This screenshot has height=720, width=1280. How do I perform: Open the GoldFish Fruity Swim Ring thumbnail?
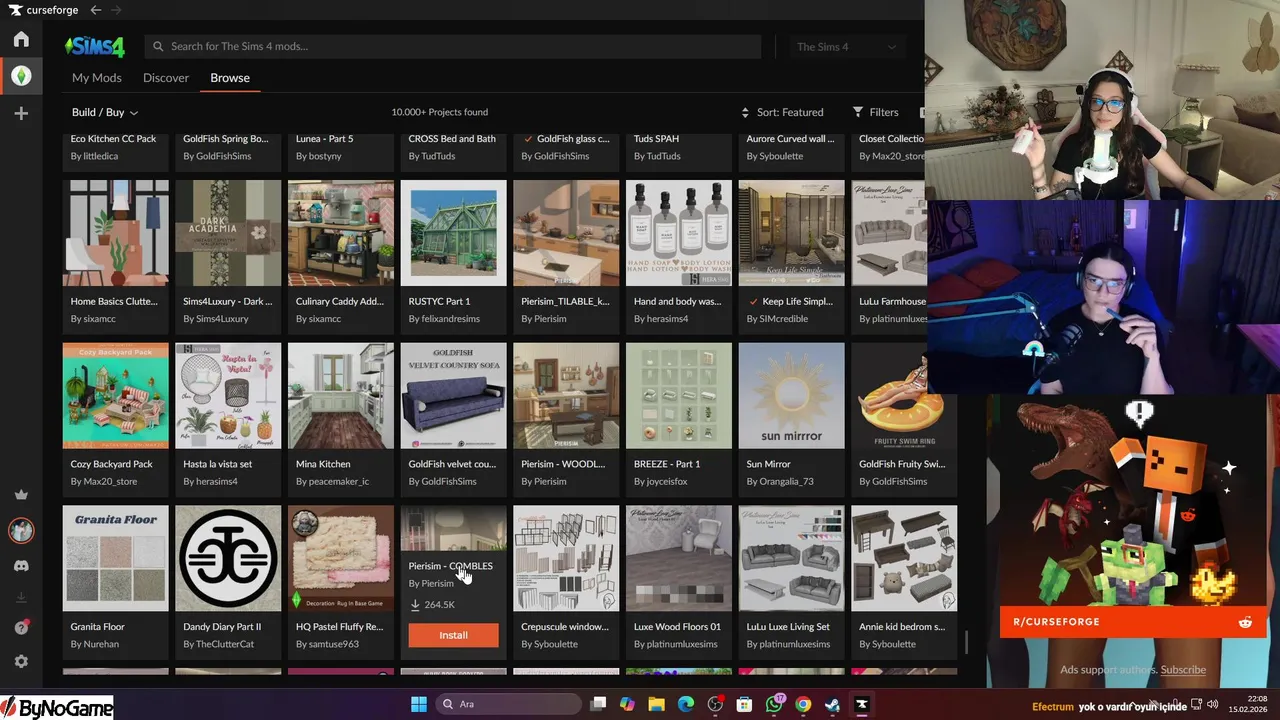point(904,396)
